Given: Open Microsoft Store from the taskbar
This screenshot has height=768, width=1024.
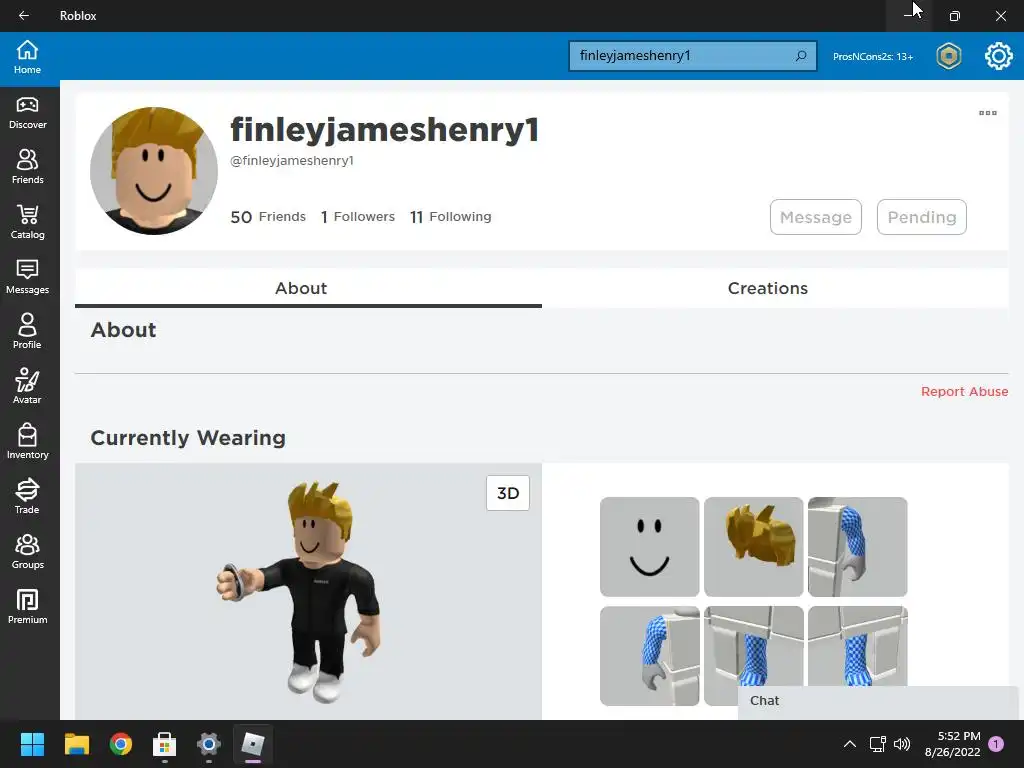Looking at the screenshot, I should (x=165, y=744).
